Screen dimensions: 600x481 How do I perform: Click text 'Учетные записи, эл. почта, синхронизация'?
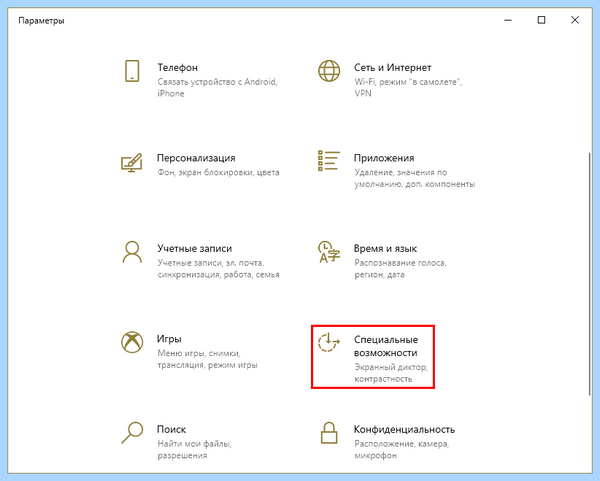click(218, 269)
